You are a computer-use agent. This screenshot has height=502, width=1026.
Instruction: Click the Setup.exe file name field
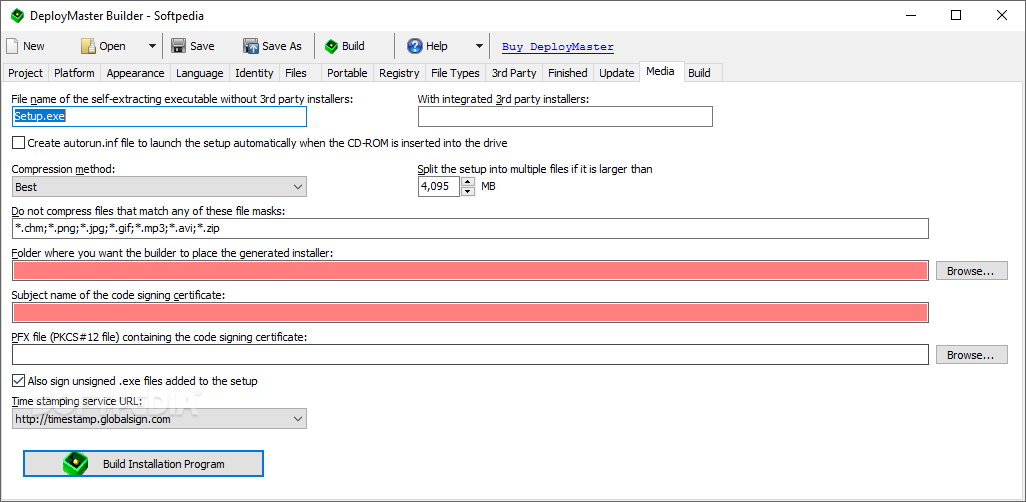pos(159,117)
